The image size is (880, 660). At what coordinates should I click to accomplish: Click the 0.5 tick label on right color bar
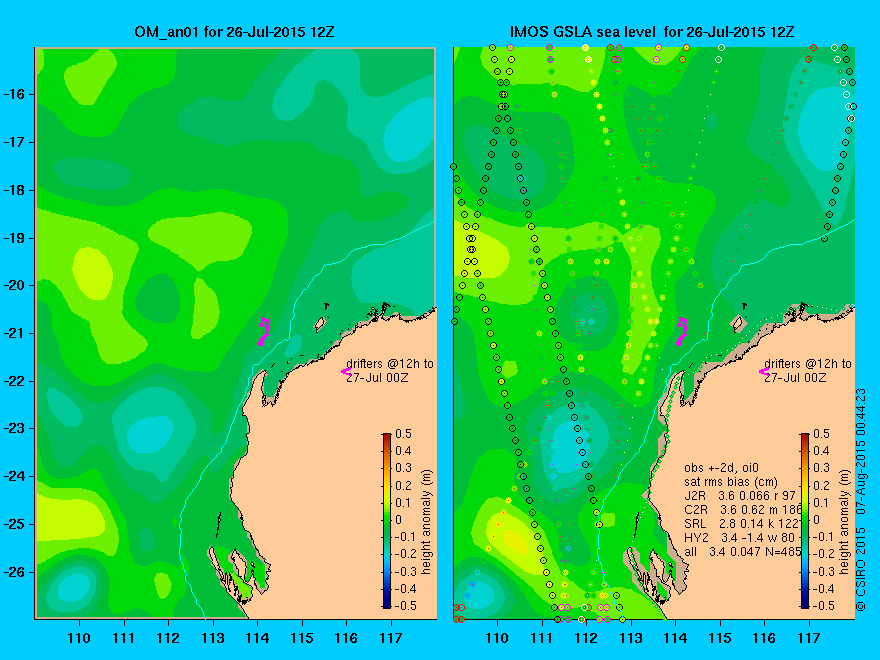point(822,434)
